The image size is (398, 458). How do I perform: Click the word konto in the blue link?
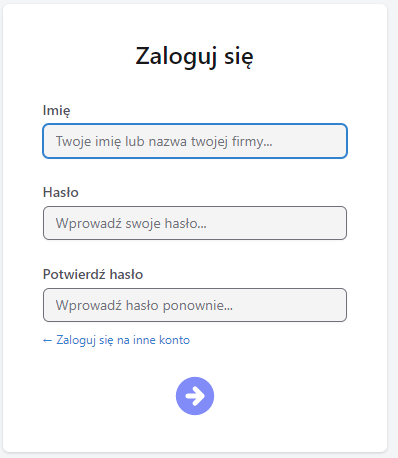[174, 340]
